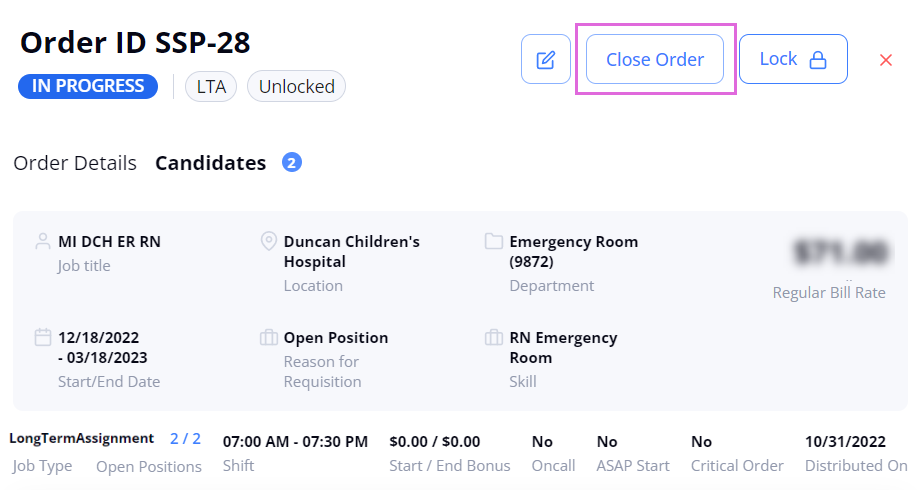Click briefcase icon beside RN Emergency Room skill
The width and height of the screenshot is (921, 490).
pyautogui.click(x=493, y=337)
